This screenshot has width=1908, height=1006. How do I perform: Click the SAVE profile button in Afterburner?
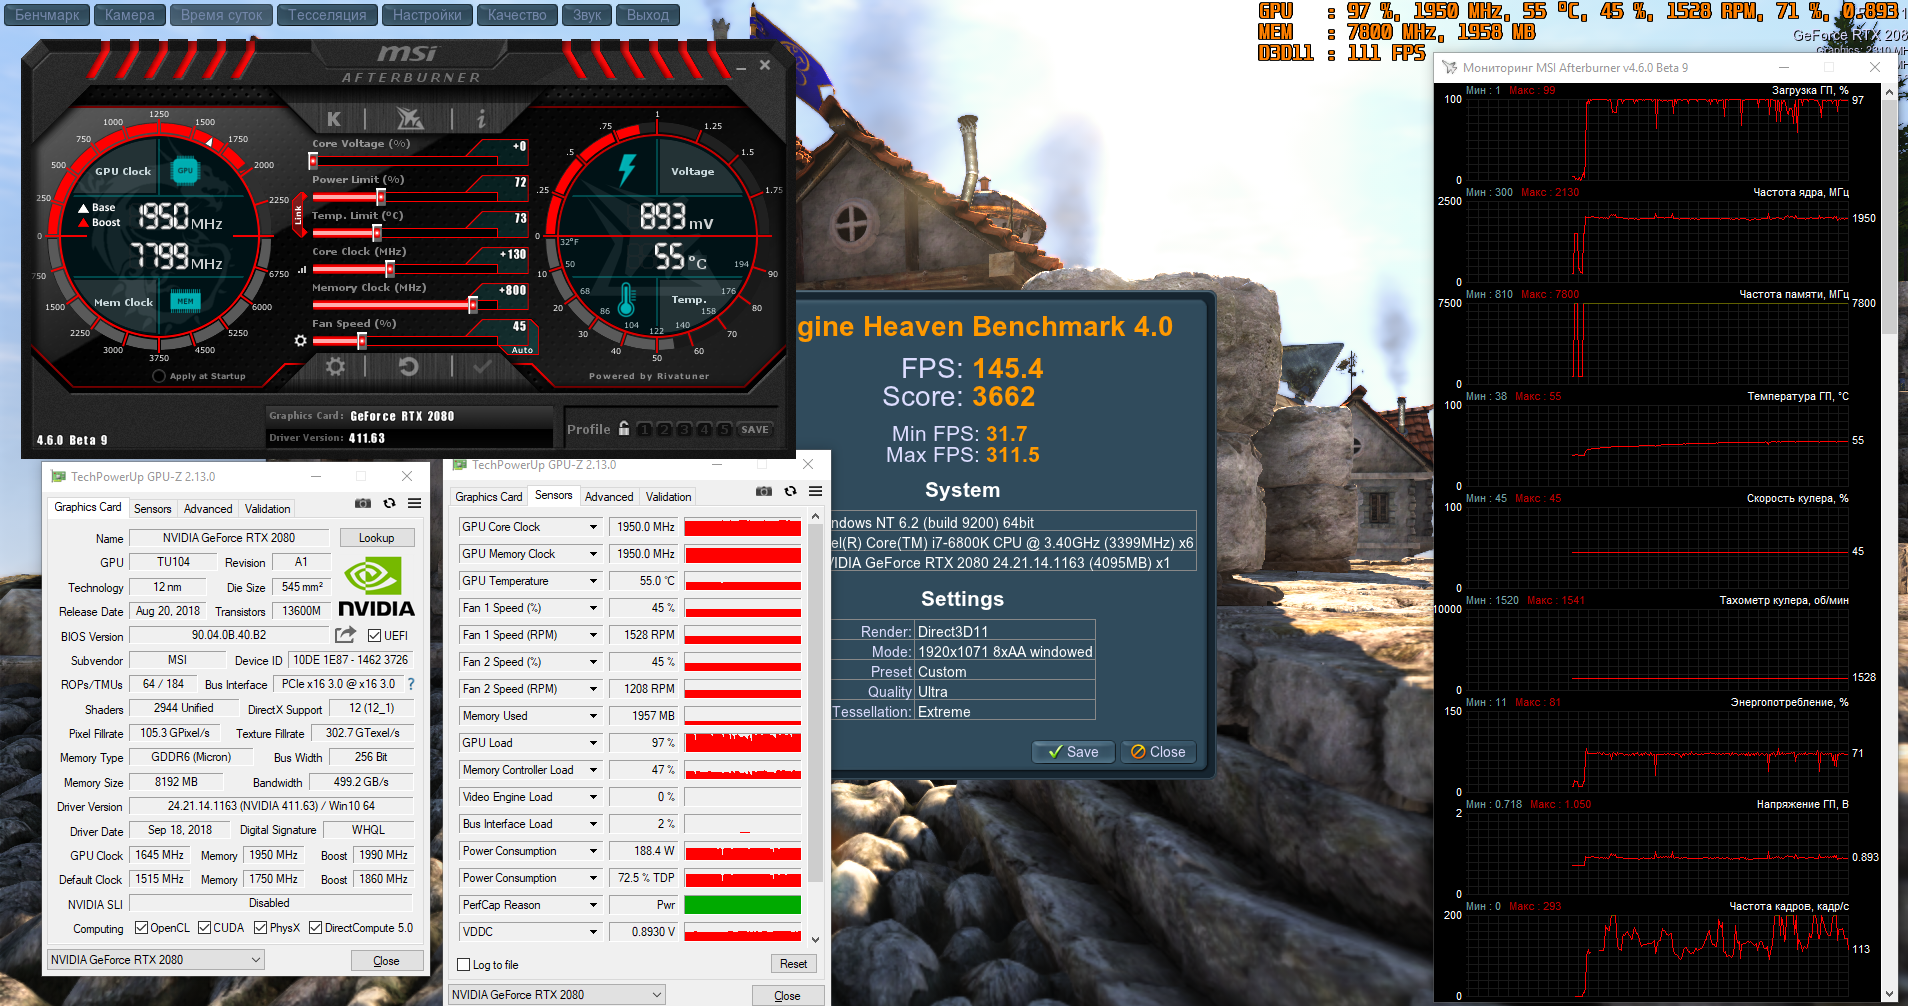(755, 430)
